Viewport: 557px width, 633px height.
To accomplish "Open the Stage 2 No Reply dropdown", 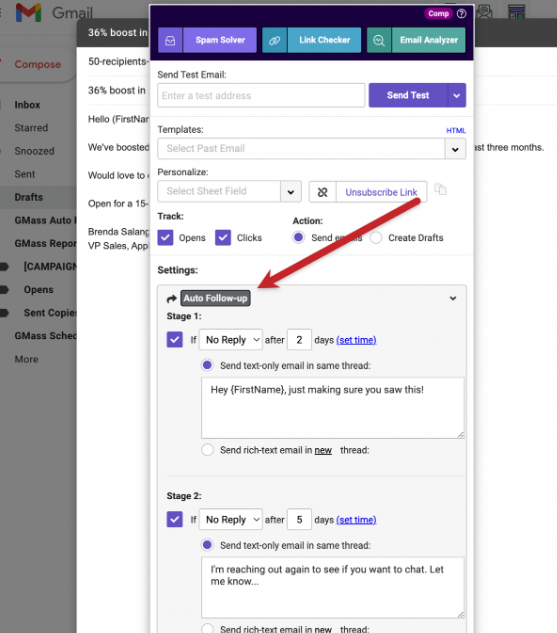I will tap(231, 520).
